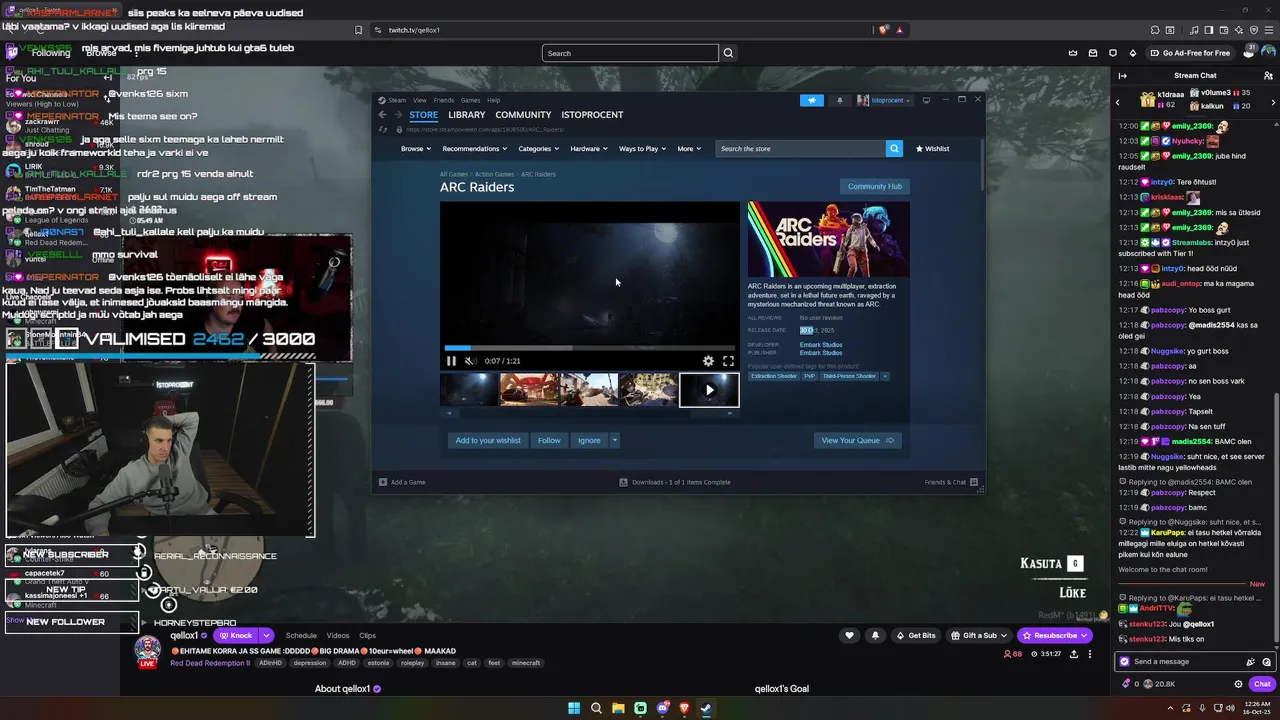Click the Community Hub button
The width and height of the screenshot is (1280, 720).
(x=874, y=186)
